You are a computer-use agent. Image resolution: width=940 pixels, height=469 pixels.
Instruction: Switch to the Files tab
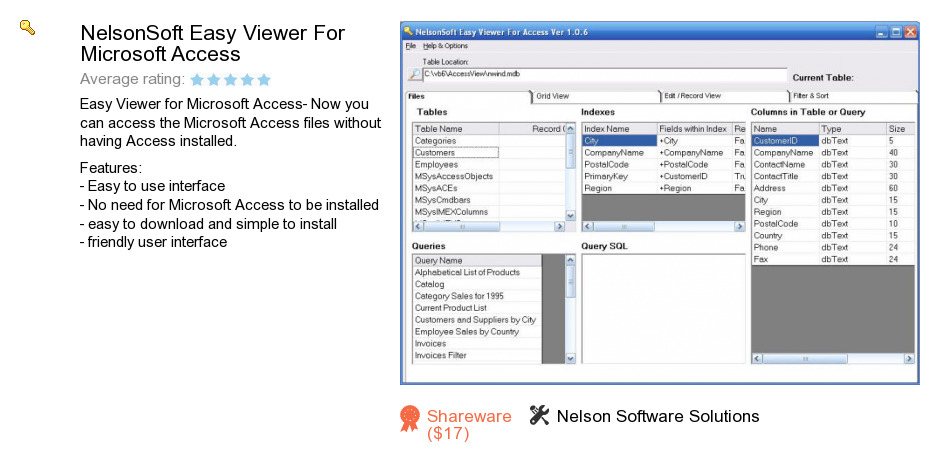468,96
